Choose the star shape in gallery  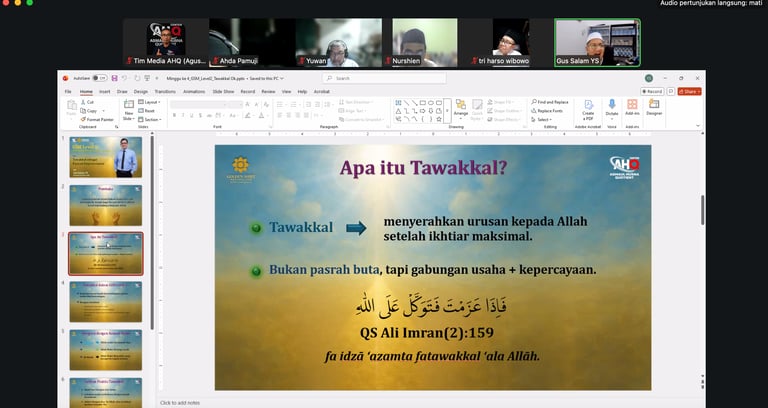click(439, 119)
